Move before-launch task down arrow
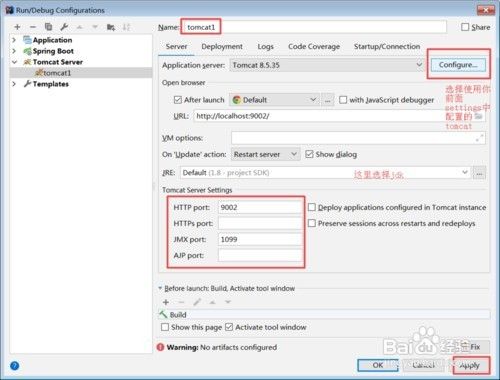 tap(228, 302)
